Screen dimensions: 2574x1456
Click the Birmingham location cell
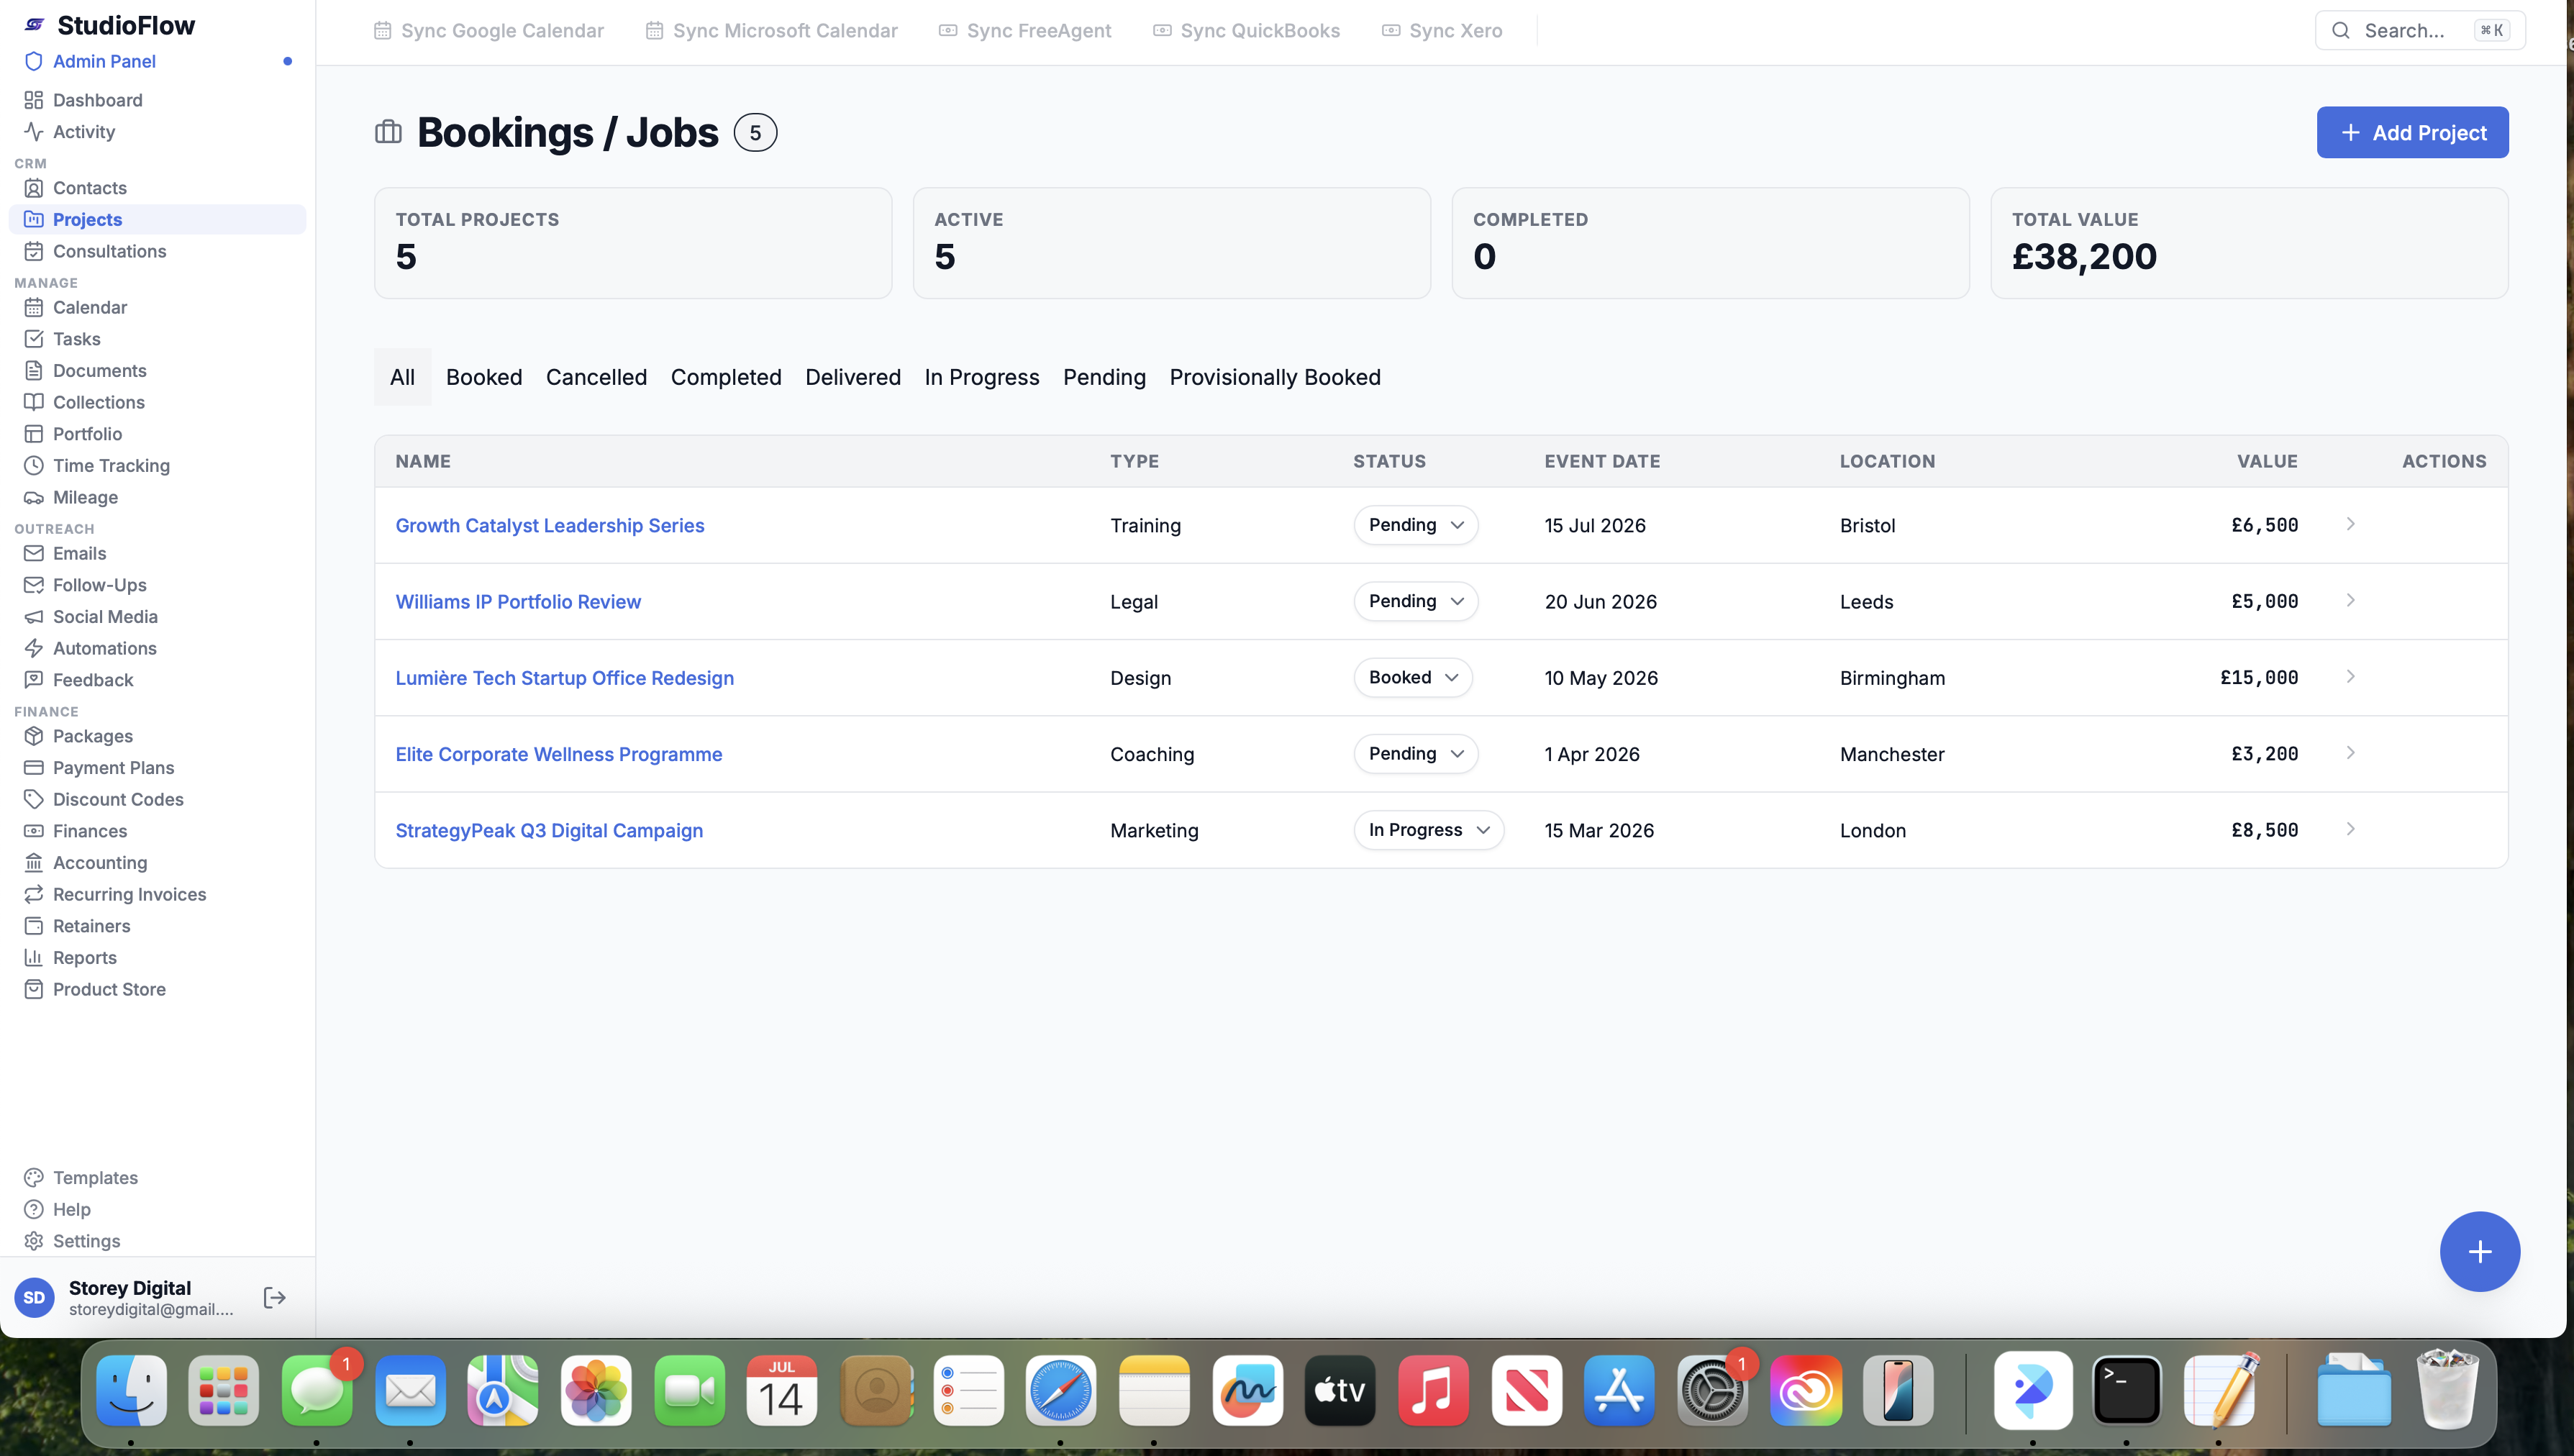(x=1892, y=678)
